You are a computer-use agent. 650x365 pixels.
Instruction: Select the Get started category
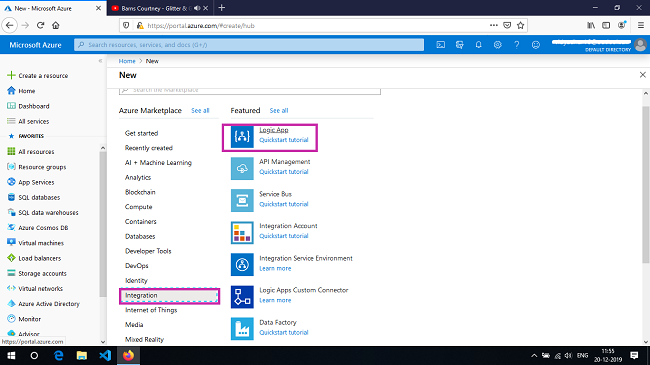pos(141,133)
